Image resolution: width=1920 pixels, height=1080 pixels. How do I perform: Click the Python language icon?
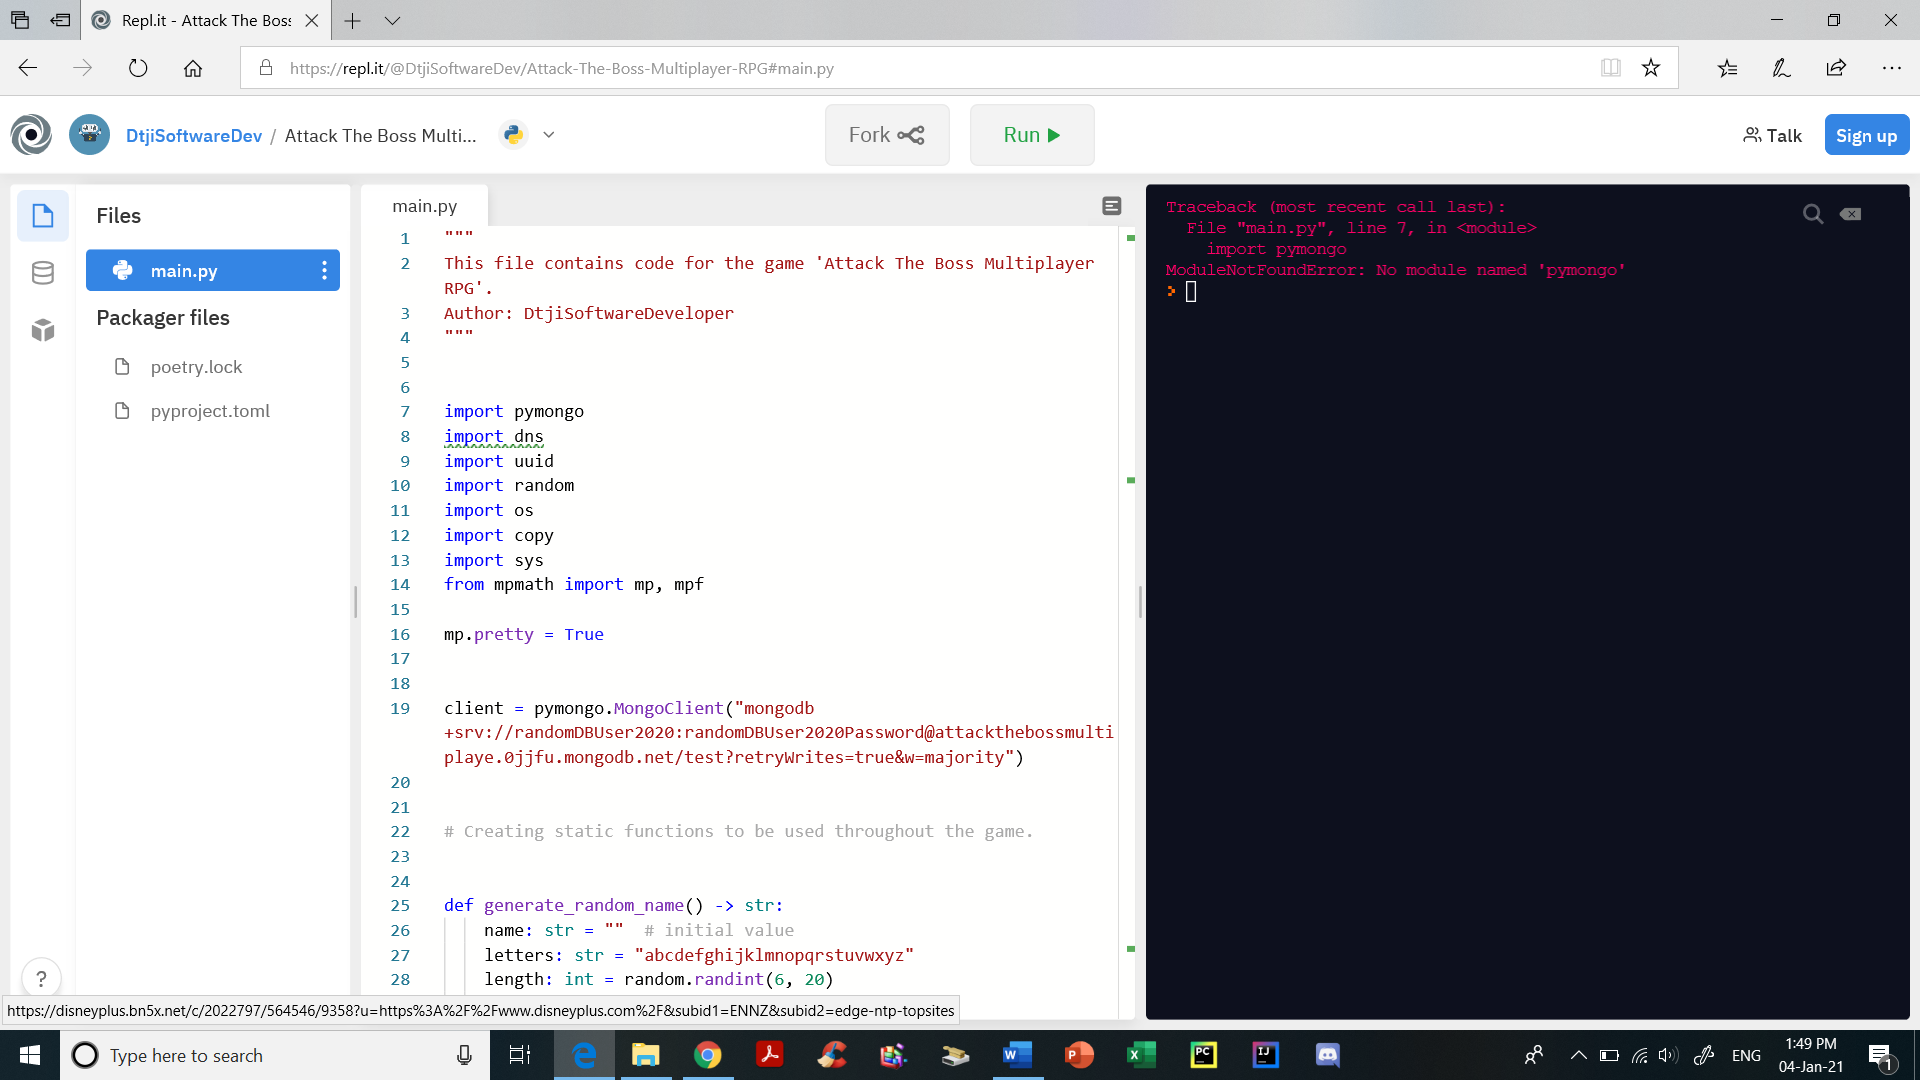(513, 134)
